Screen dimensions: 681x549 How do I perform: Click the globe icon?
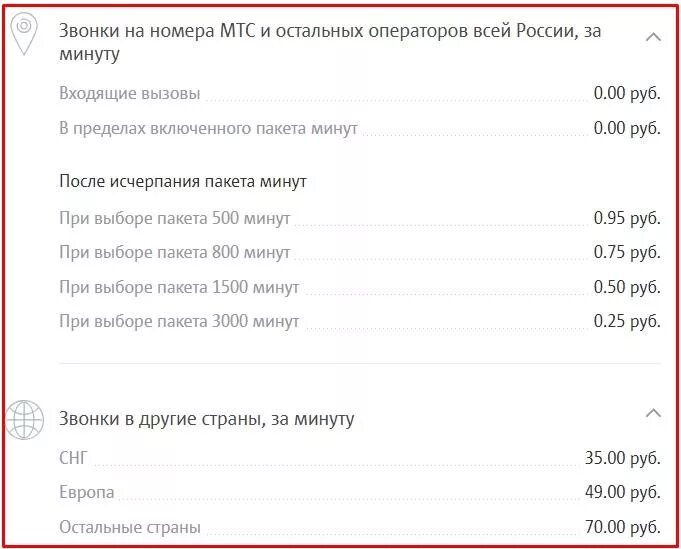point(25,419)
